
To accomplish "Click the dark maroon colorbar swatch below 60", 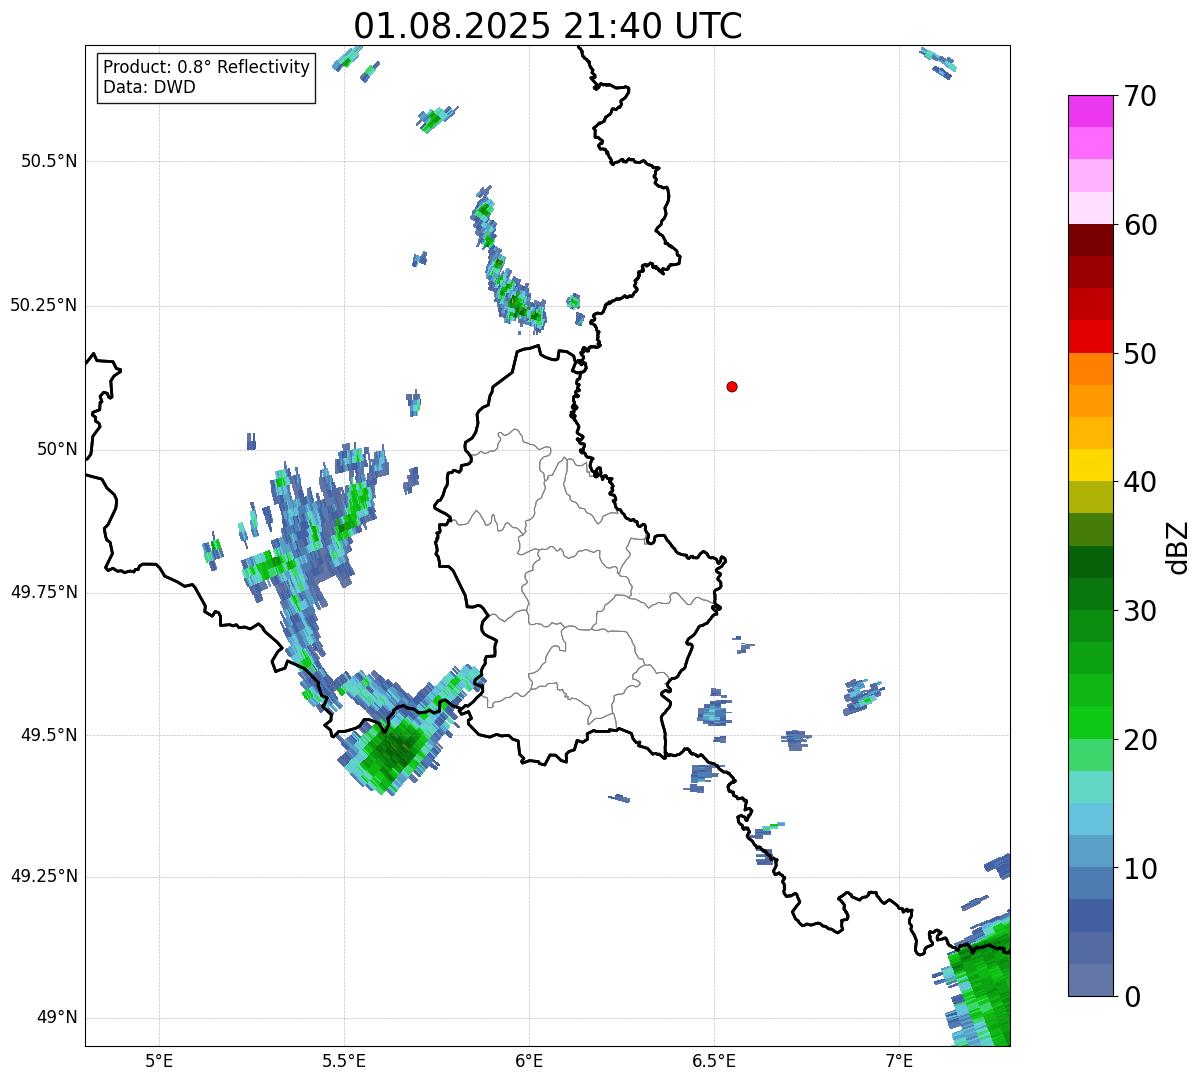I will (x=1091, y=240).
